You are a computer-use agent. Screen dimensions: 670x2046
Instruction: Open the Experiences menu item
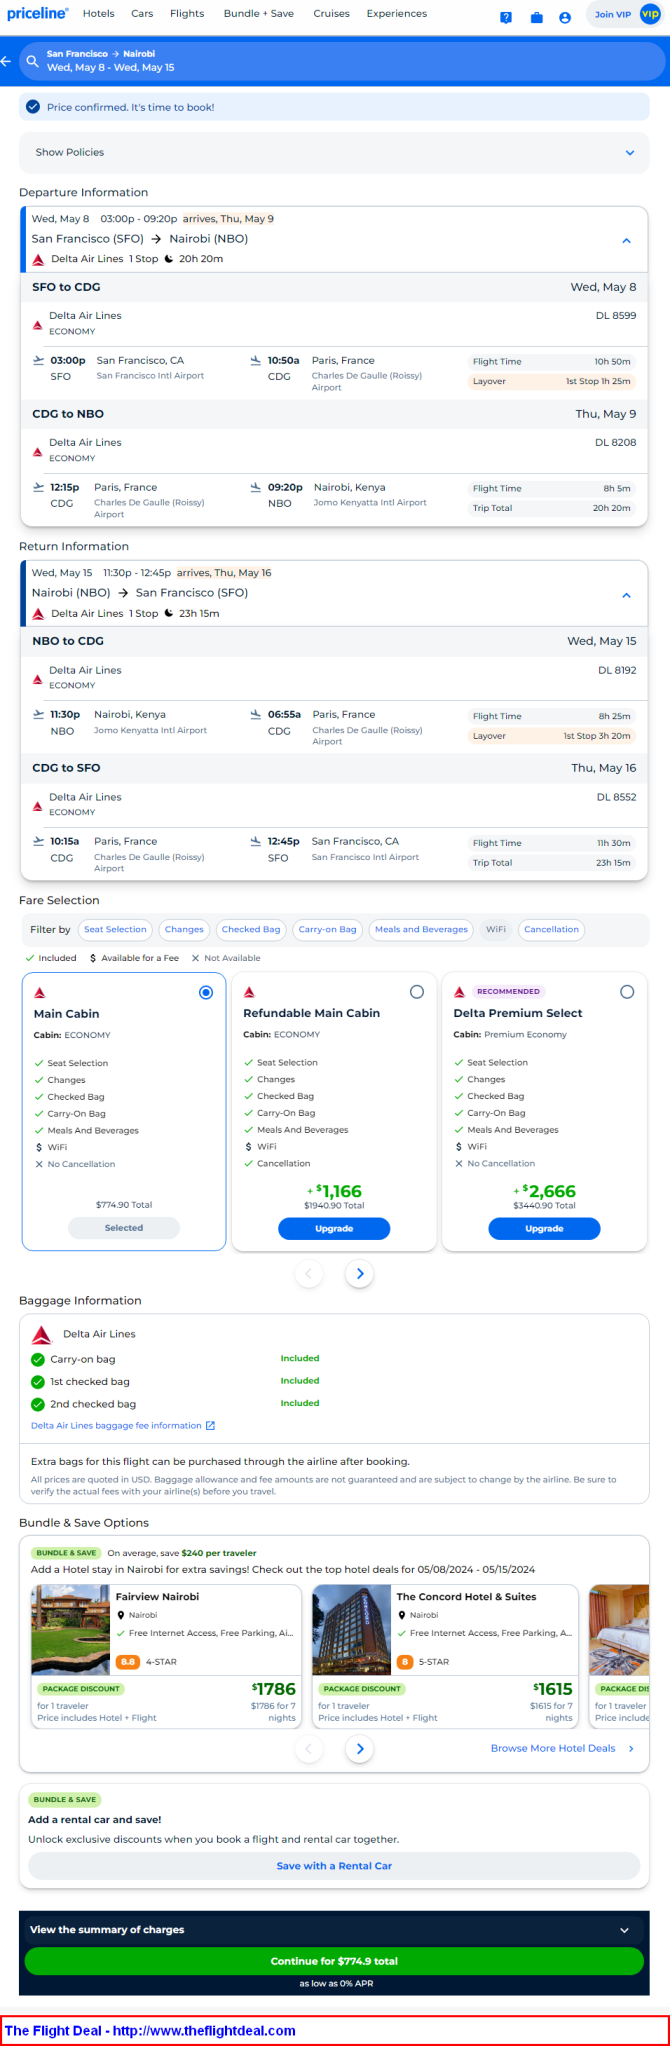coord(397,14)
